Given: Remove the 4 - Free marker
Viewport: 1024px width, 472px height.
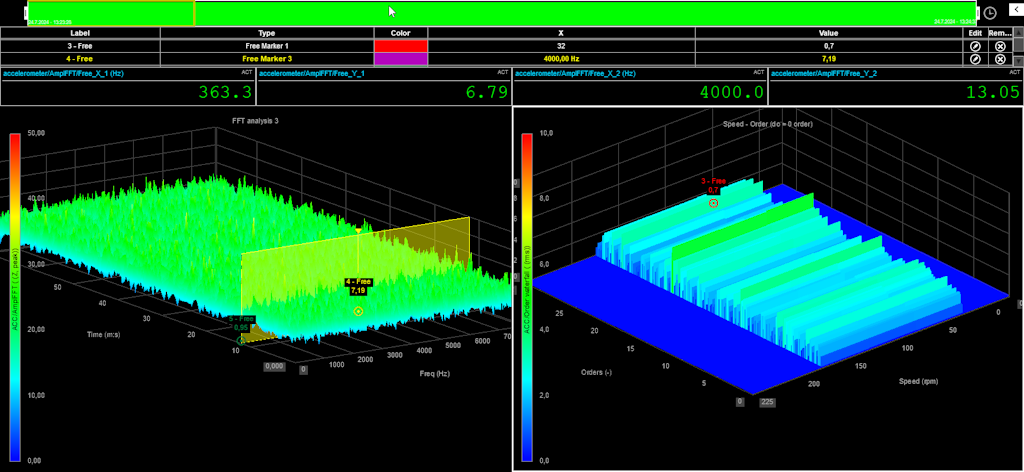Looking at the screenshot, I should tap(1000, 59).
